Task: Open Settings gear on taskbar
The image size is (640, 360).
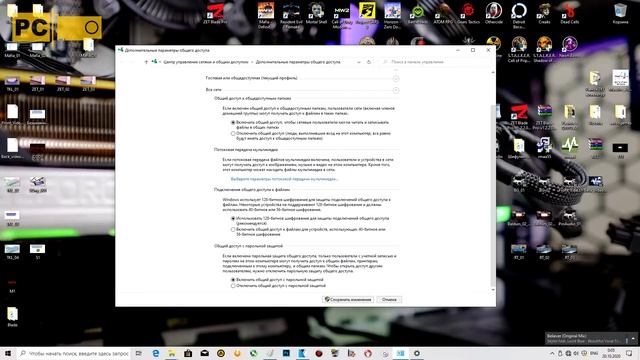Action: tap(417, 353)
